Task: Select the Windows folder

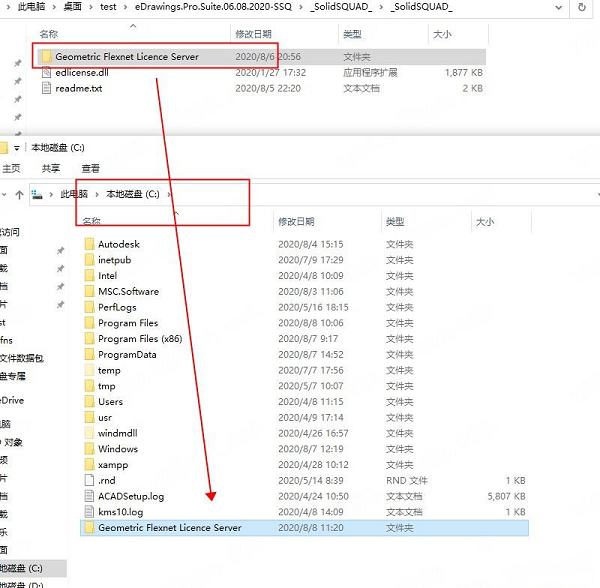Action: 118,449
